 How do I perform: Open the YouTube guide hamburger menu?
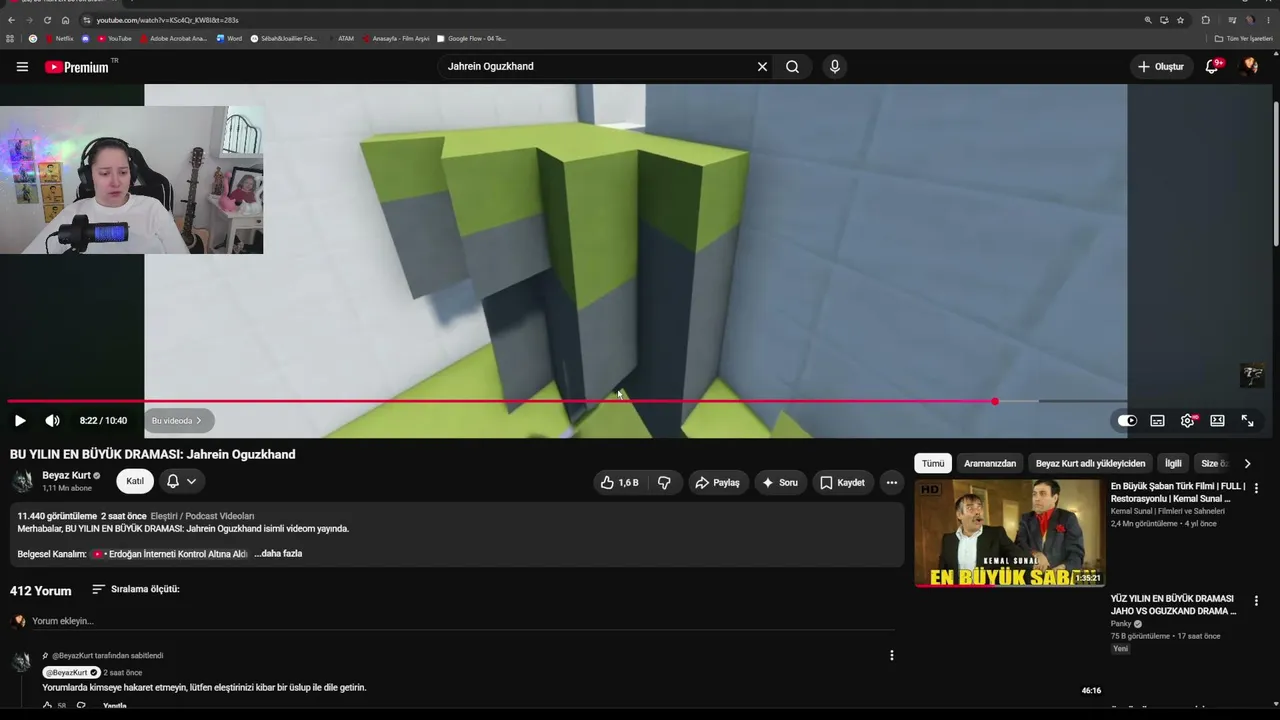coord(22,67)
